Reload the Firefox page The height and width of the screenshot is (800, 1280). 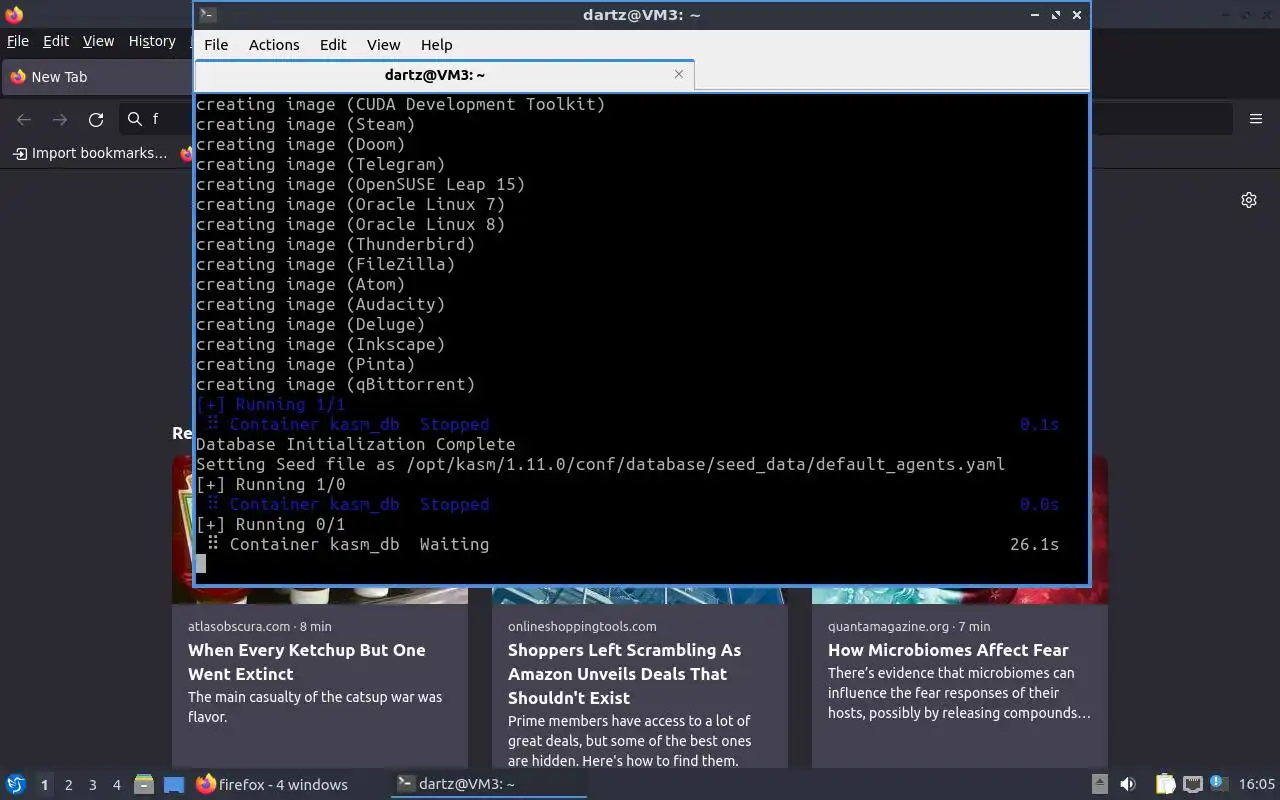click(x=96, y=119)
